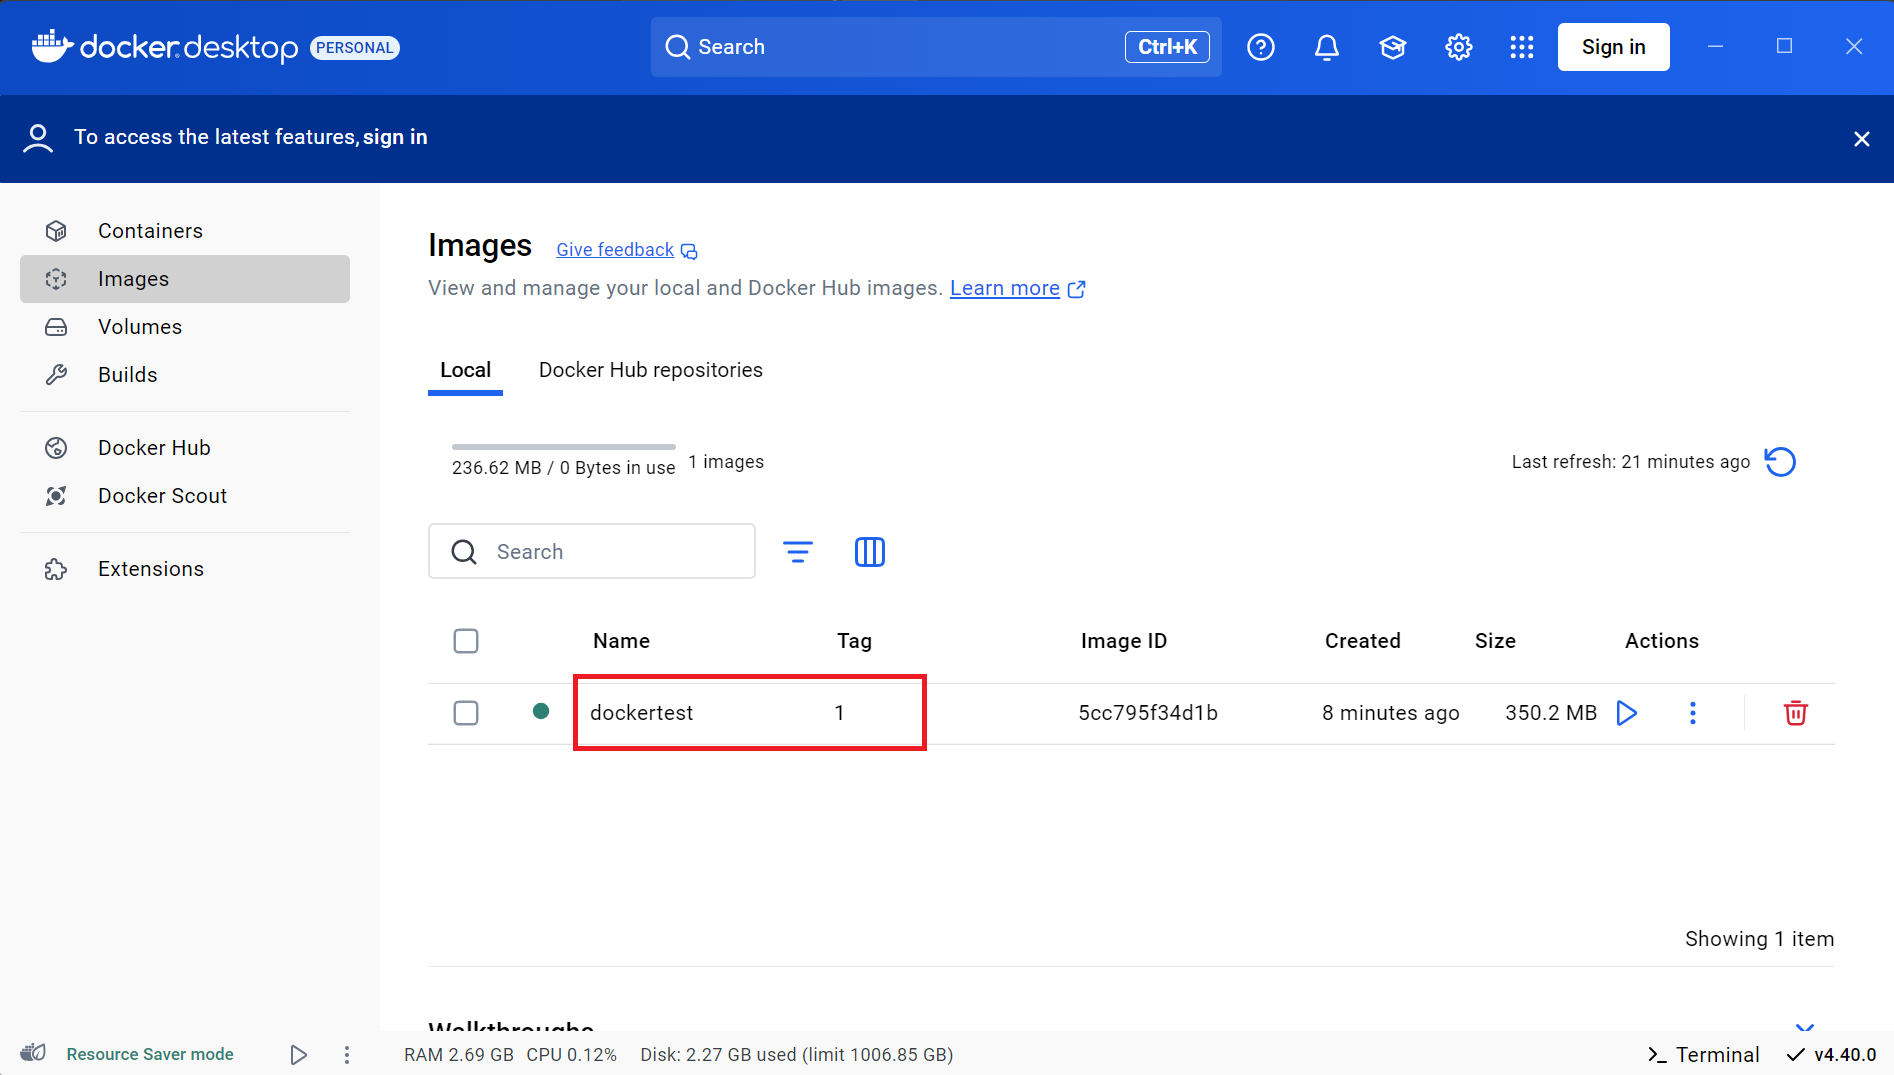Click the 8 minutes ago cell
1894x1075 pixels.
tap(1390, 713)
